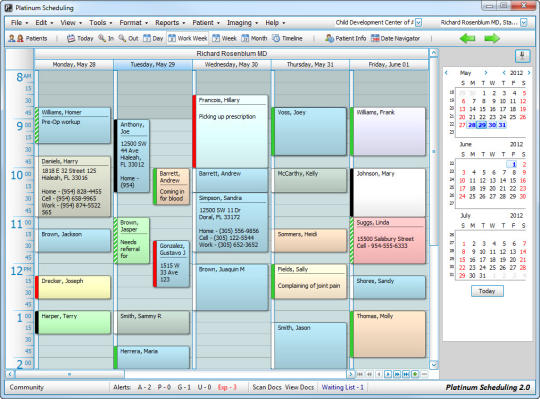The width and height of the screenshot is (540, 399).
Task: Open Waiting List - 1
Action: coord(342,387)
